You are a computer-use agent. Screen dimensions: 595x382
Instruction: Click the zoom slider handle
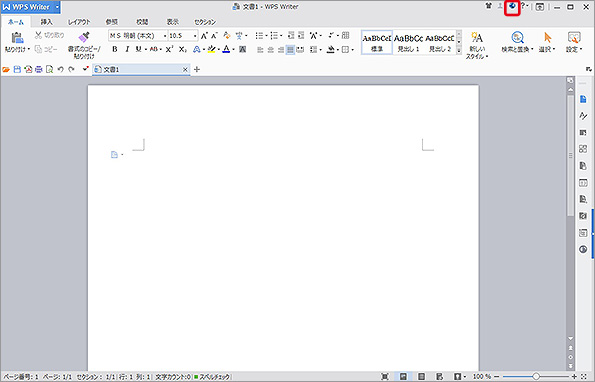pyautogui.click(x=536, y=376)
